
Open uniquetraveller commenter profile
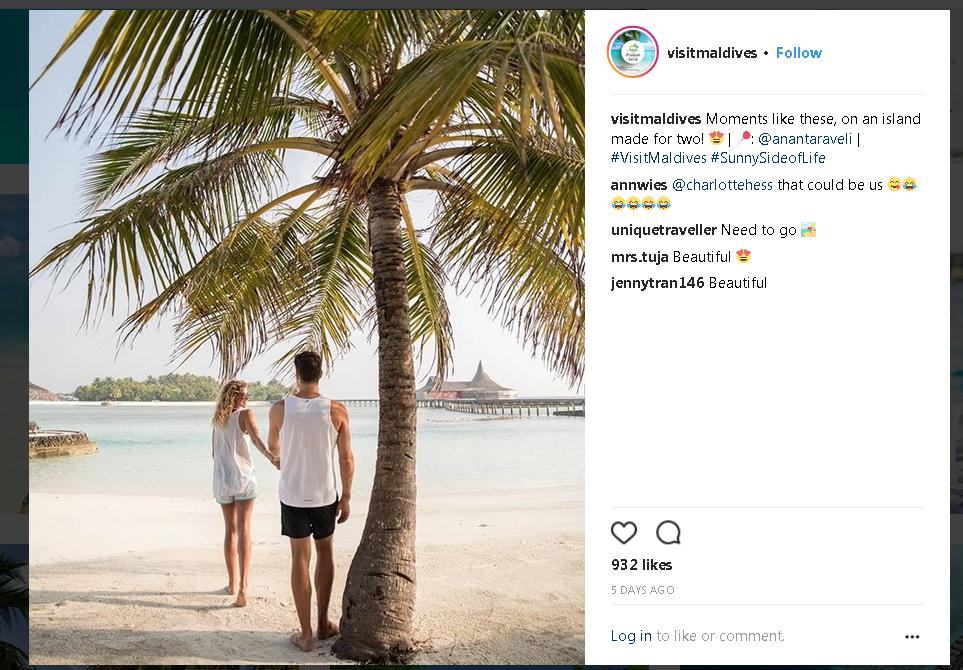point(663,230)
